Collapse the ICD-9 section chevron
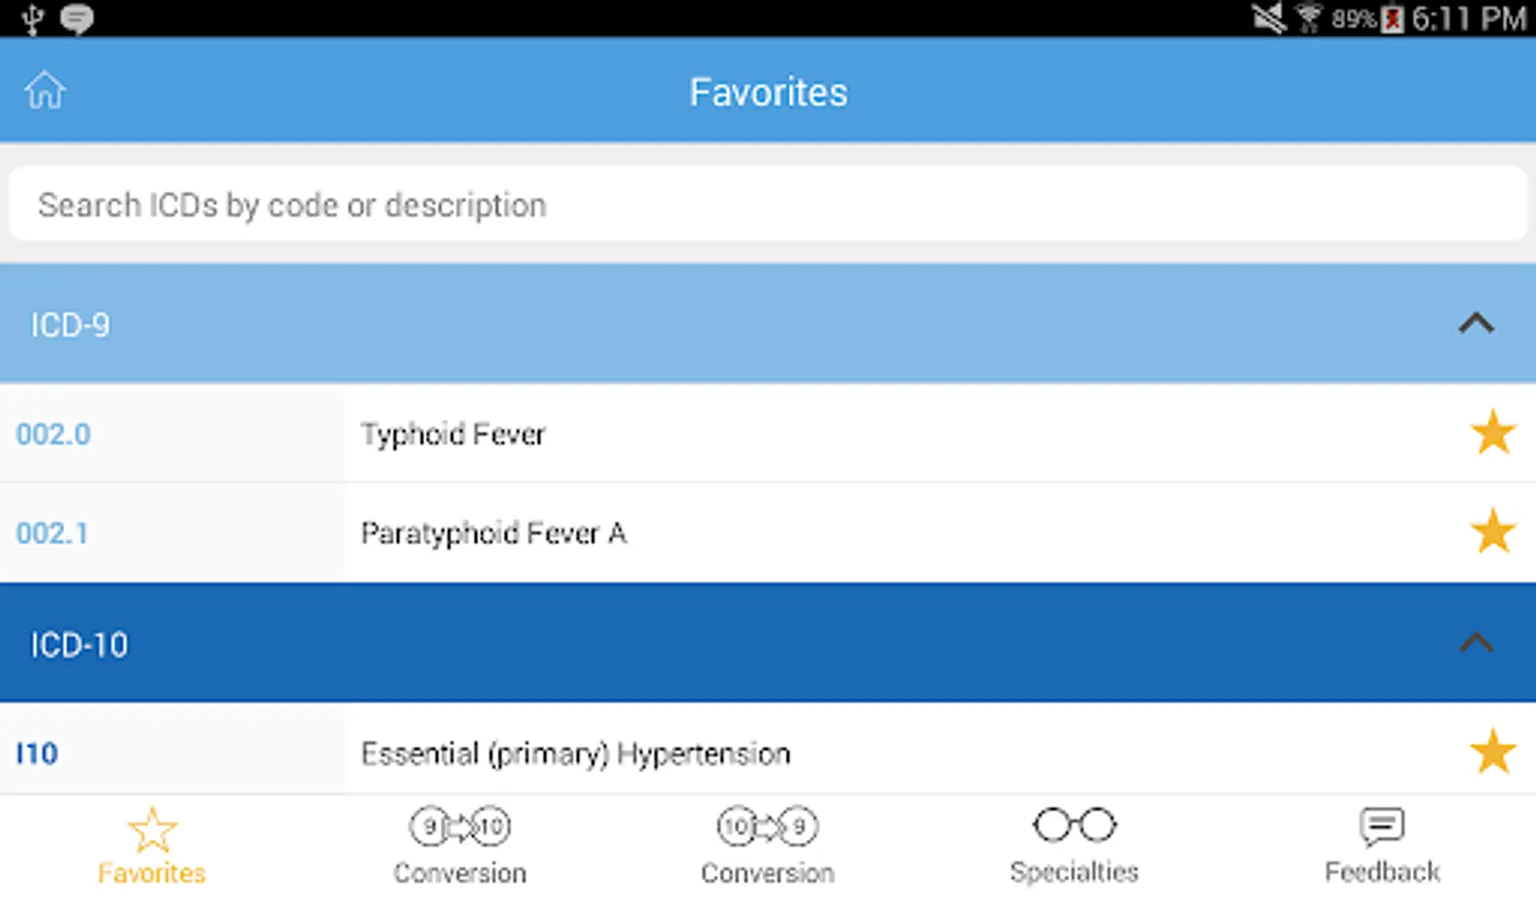This screenshot has height=900, width=1536. (x=1476, y=324)
